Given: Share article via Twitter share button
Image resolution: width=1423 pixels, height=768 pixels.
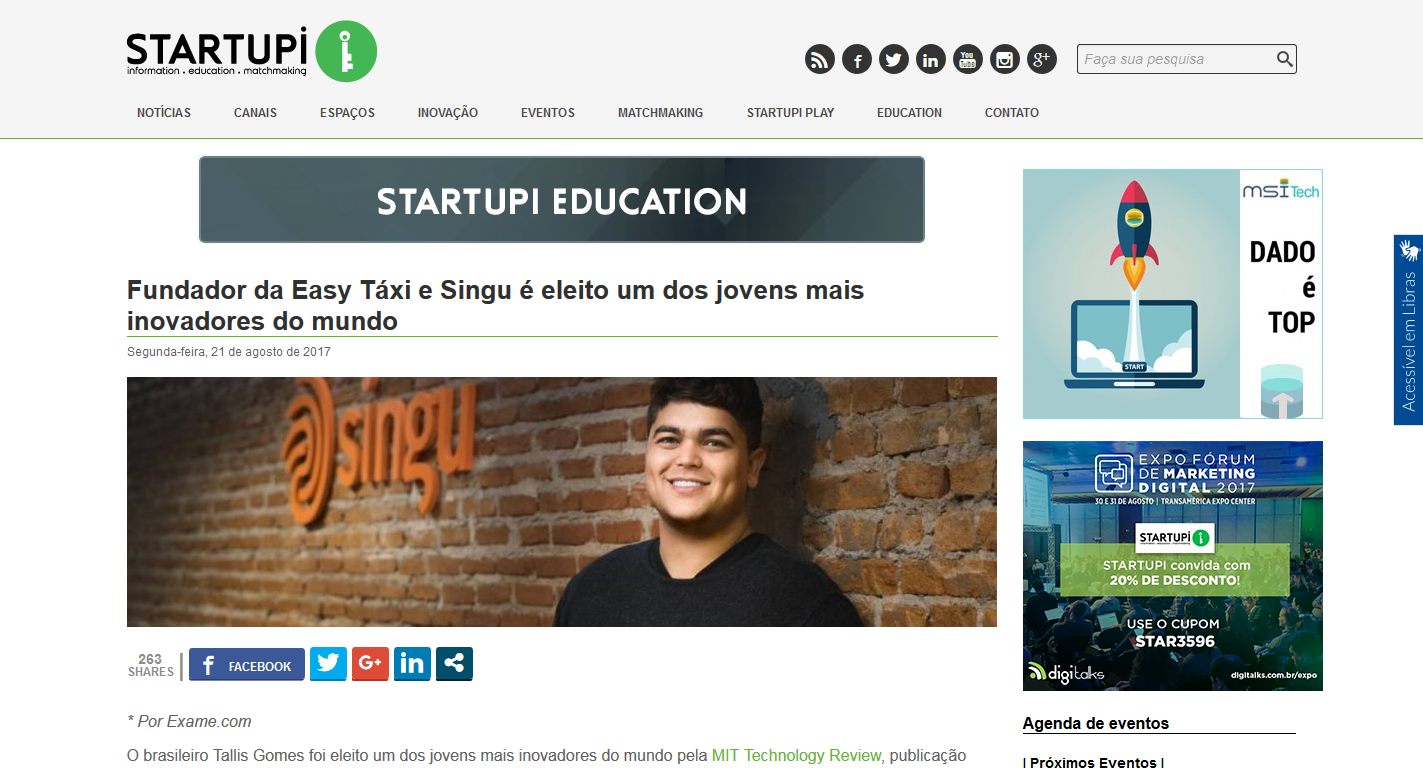Looking at the screenshot, I should pyautogui.click(x=328, y=664).
